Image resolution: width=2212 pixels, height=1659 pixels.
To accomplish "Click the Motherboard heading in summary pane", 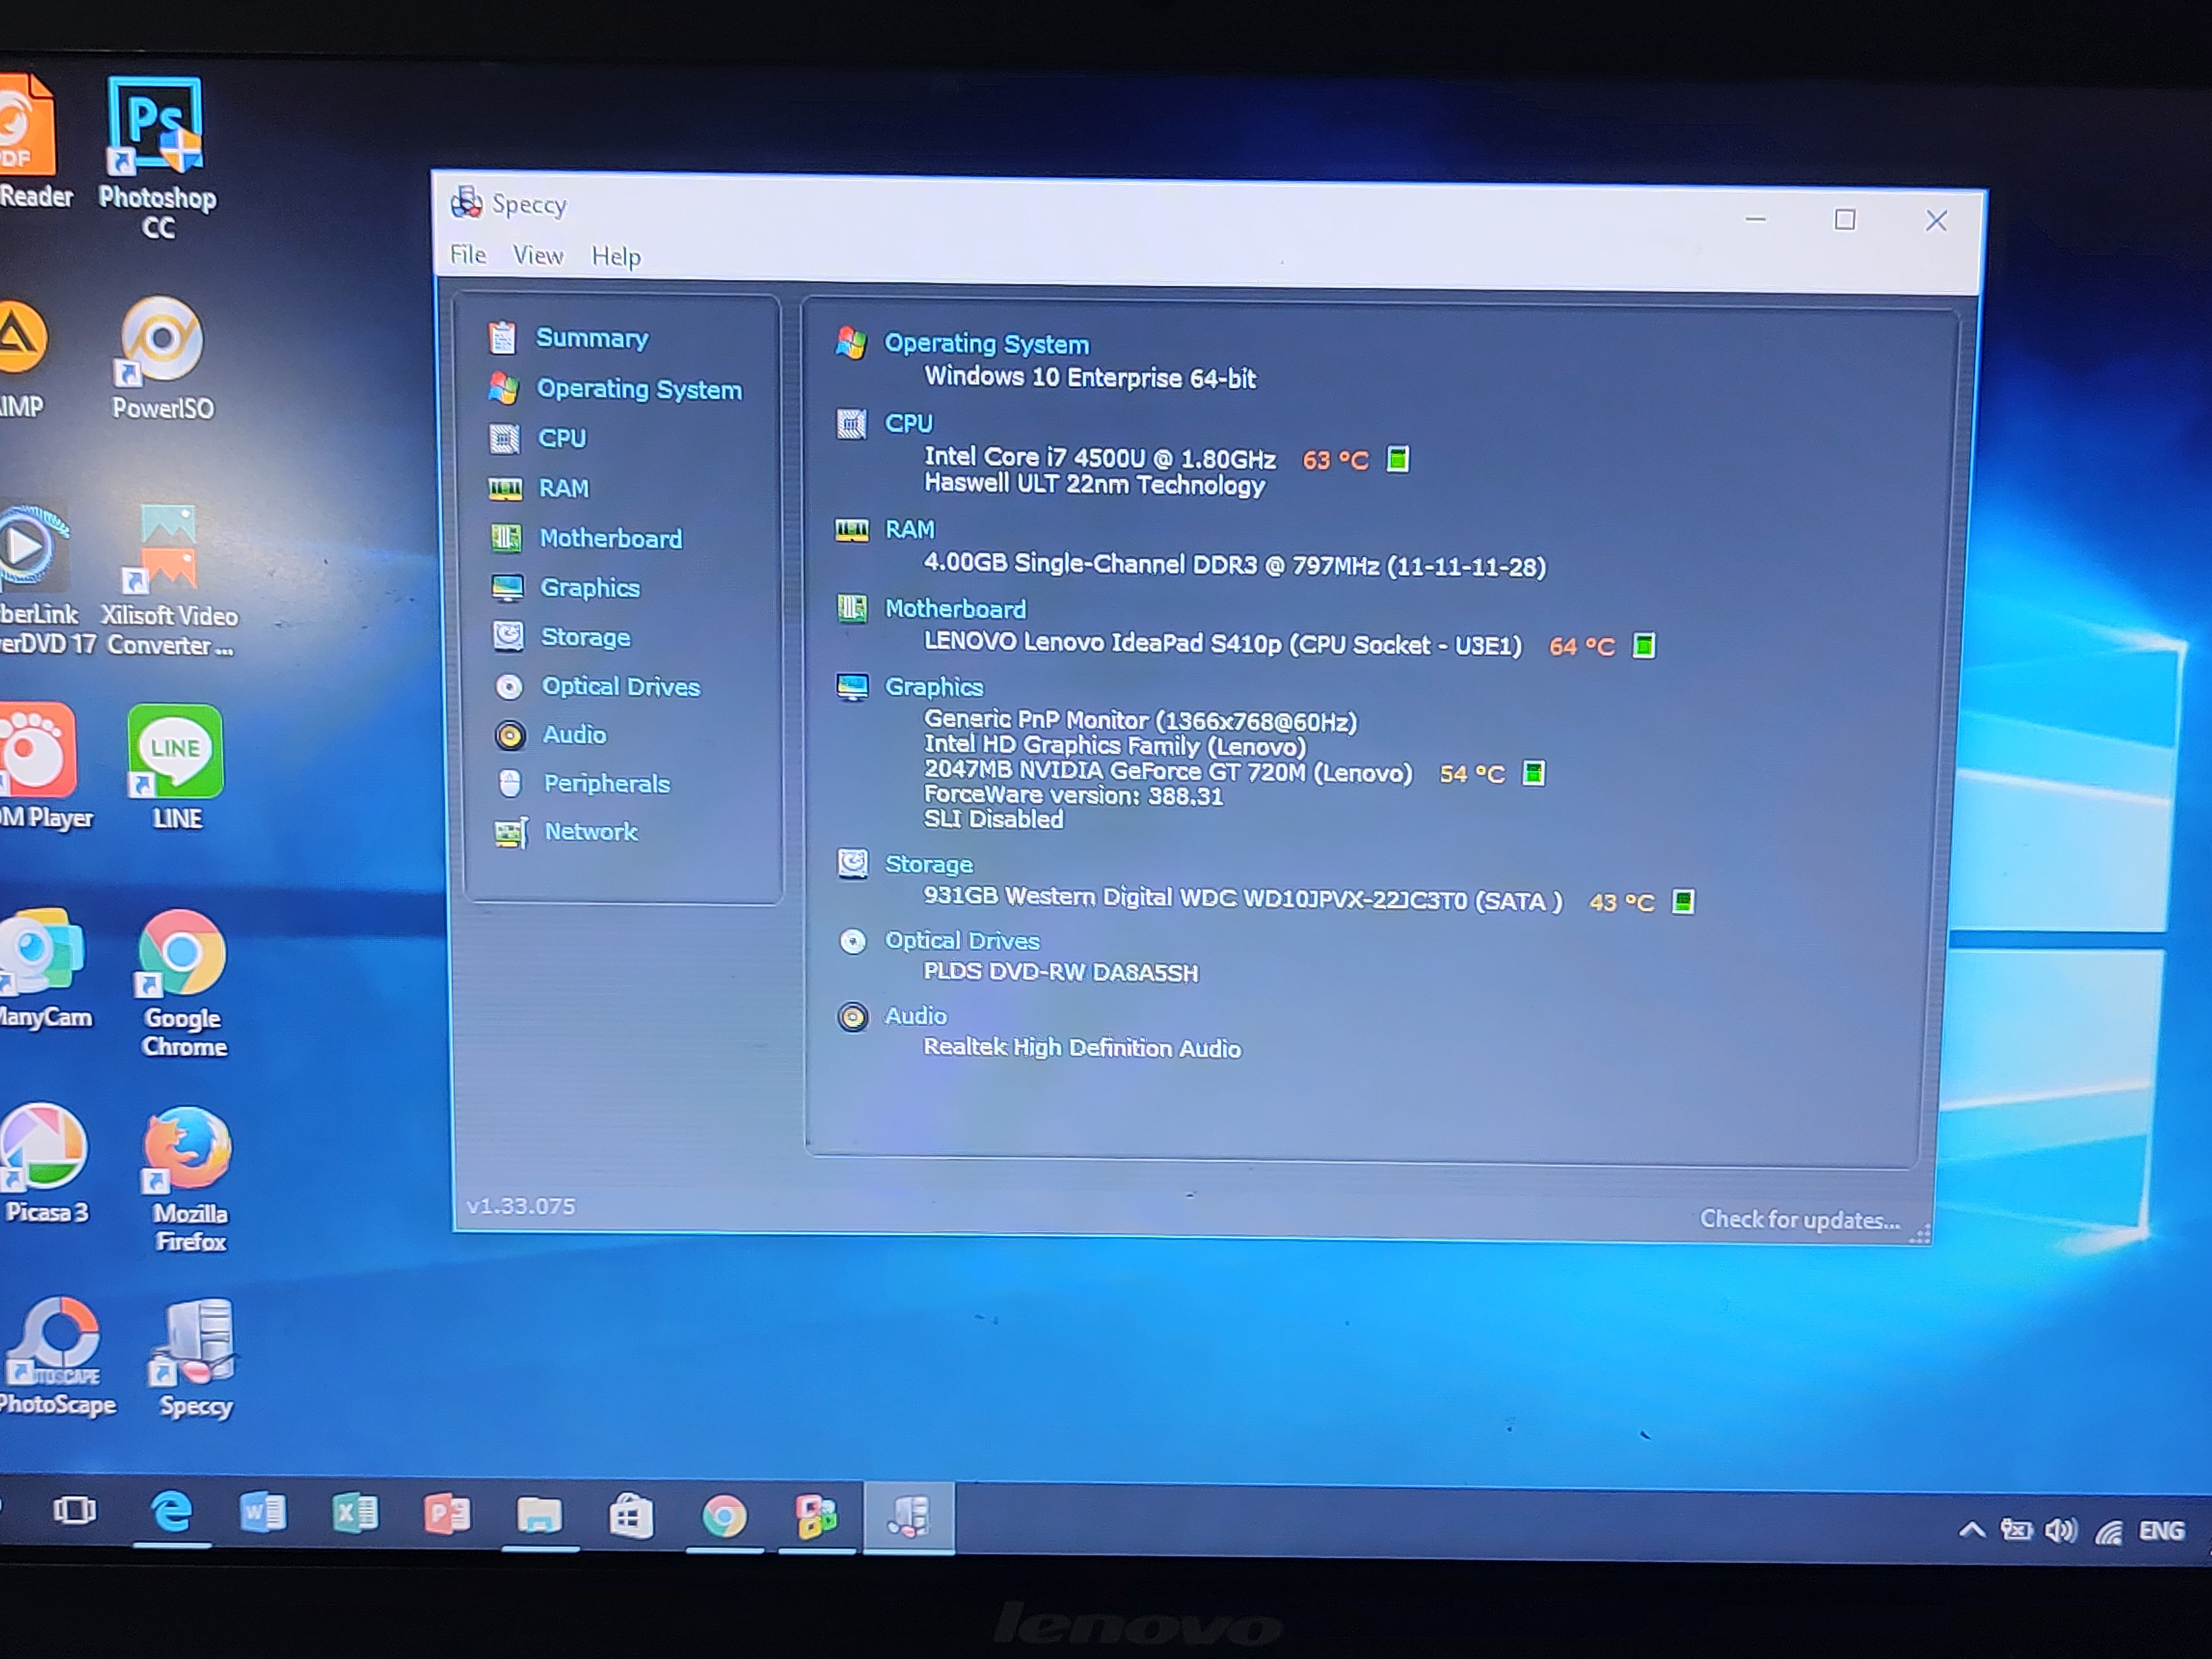I will 955,609.
